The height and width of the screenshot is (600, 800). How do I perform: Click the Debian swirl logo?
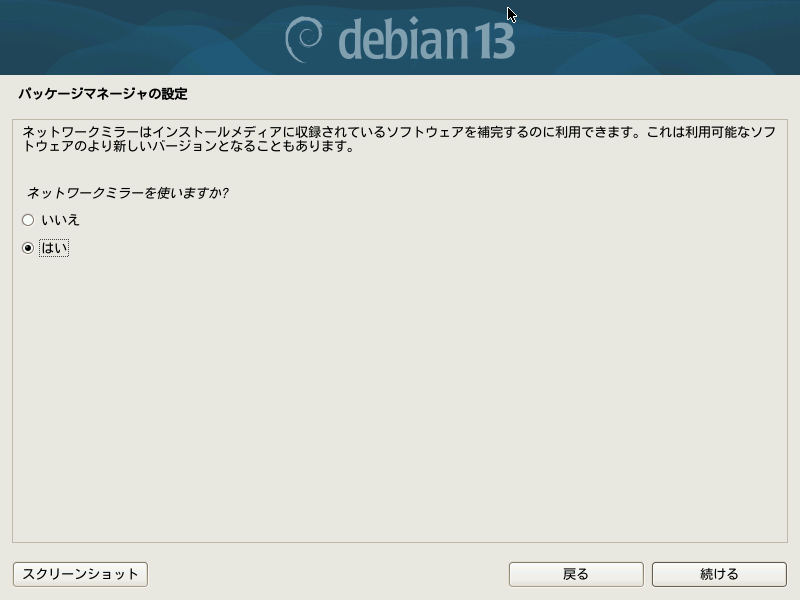click(x=304, y=40)
